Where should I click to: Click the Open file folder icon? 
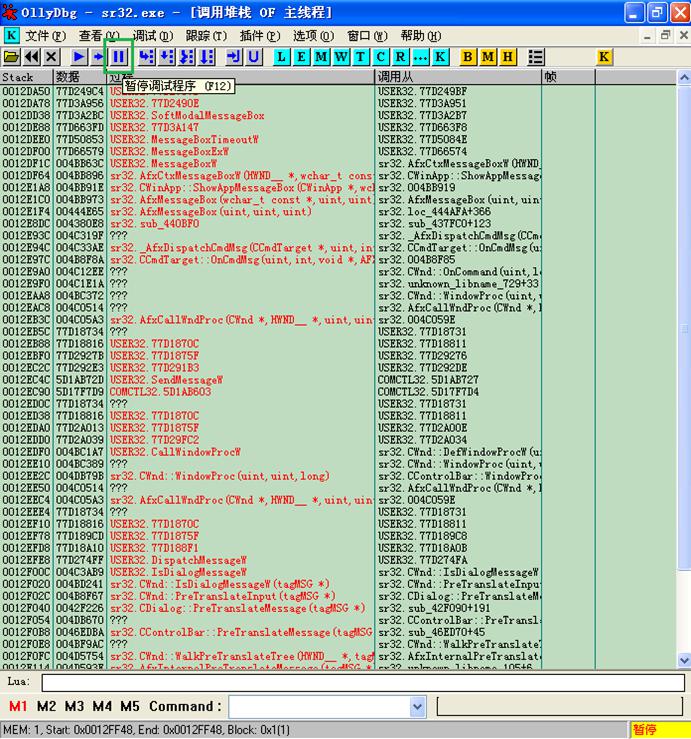point(11,57)
